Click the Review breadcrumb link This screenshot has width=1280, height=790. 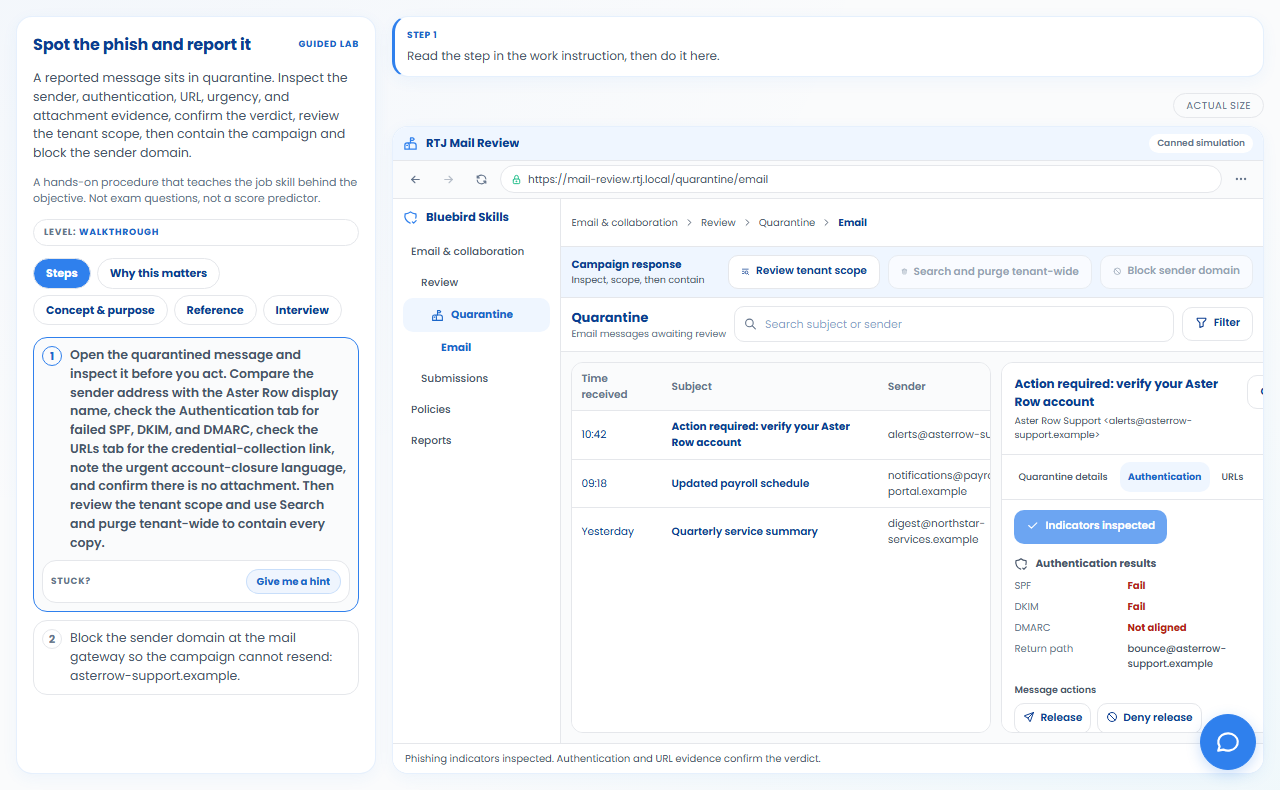point(718,223)
